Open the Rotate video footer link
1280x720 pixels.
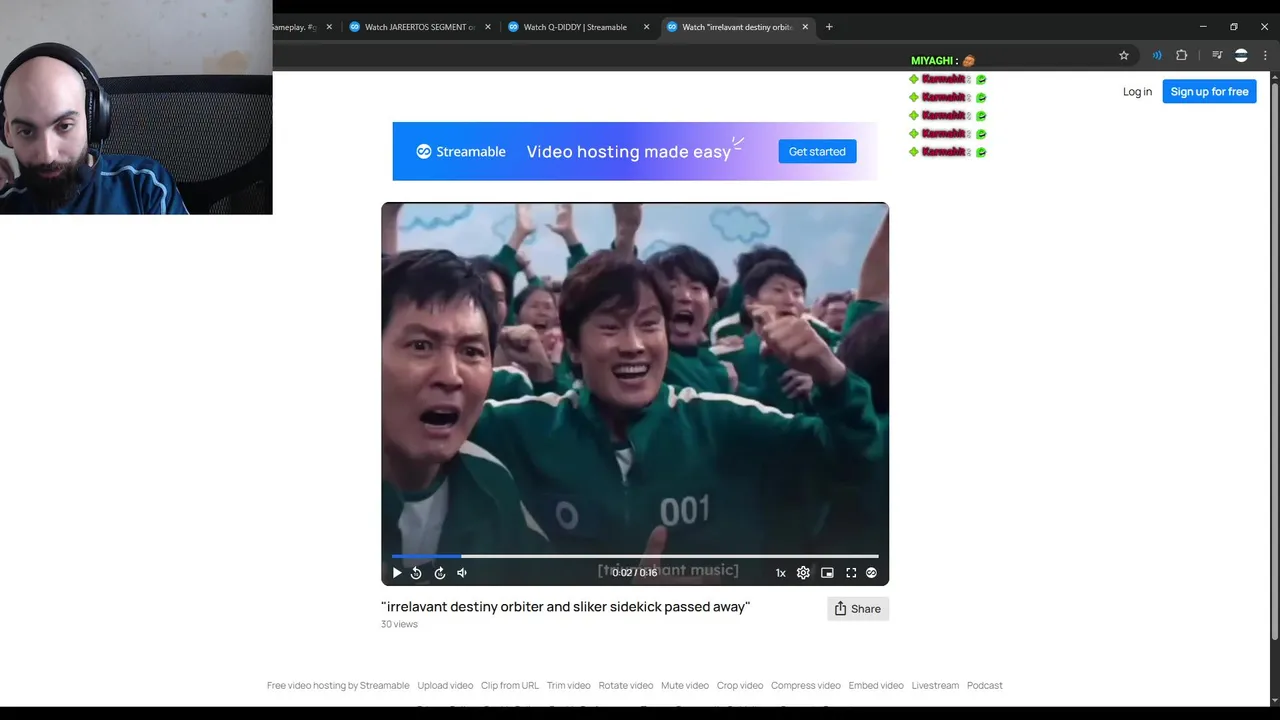pos(626,686)
